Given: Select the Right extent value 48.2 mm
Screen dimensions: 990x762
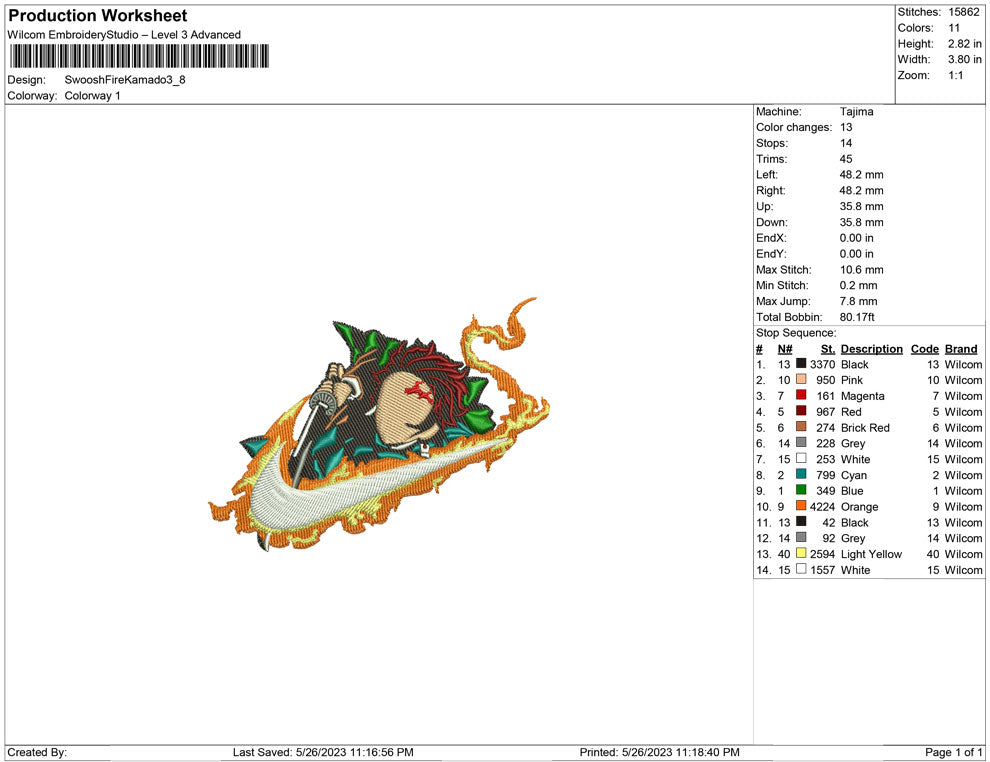Looking at the screenshot, I should 862,190.
